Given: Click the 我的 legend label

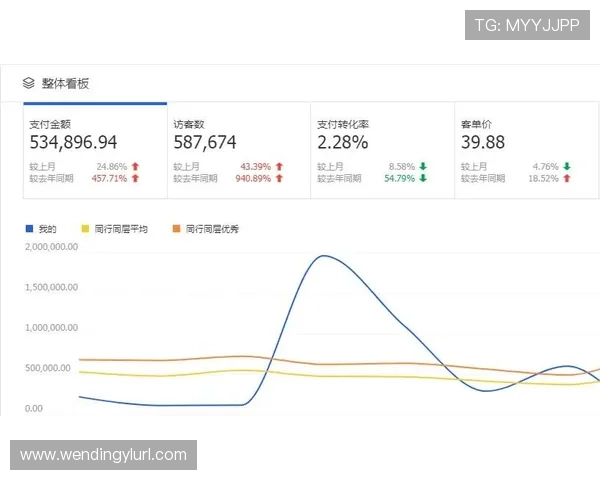Looking at the screenshot, I should pos(47,229).
